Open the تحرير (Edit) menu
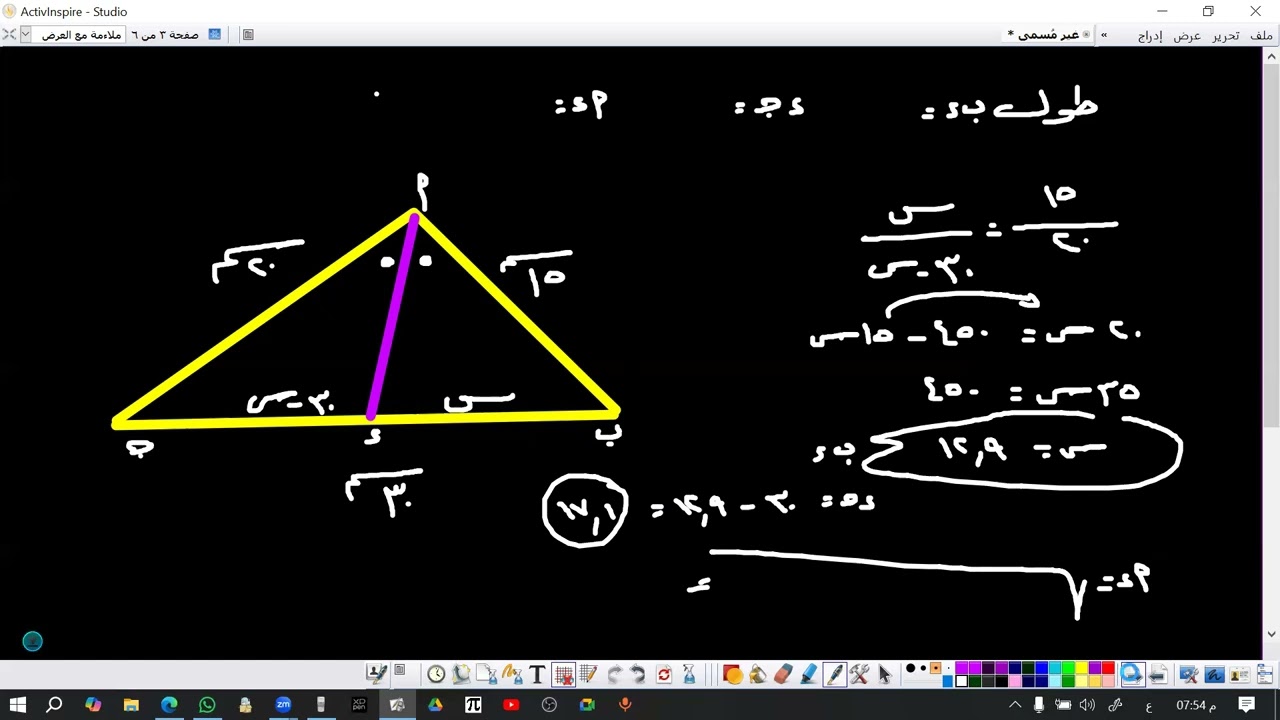 pos(1226,35)
